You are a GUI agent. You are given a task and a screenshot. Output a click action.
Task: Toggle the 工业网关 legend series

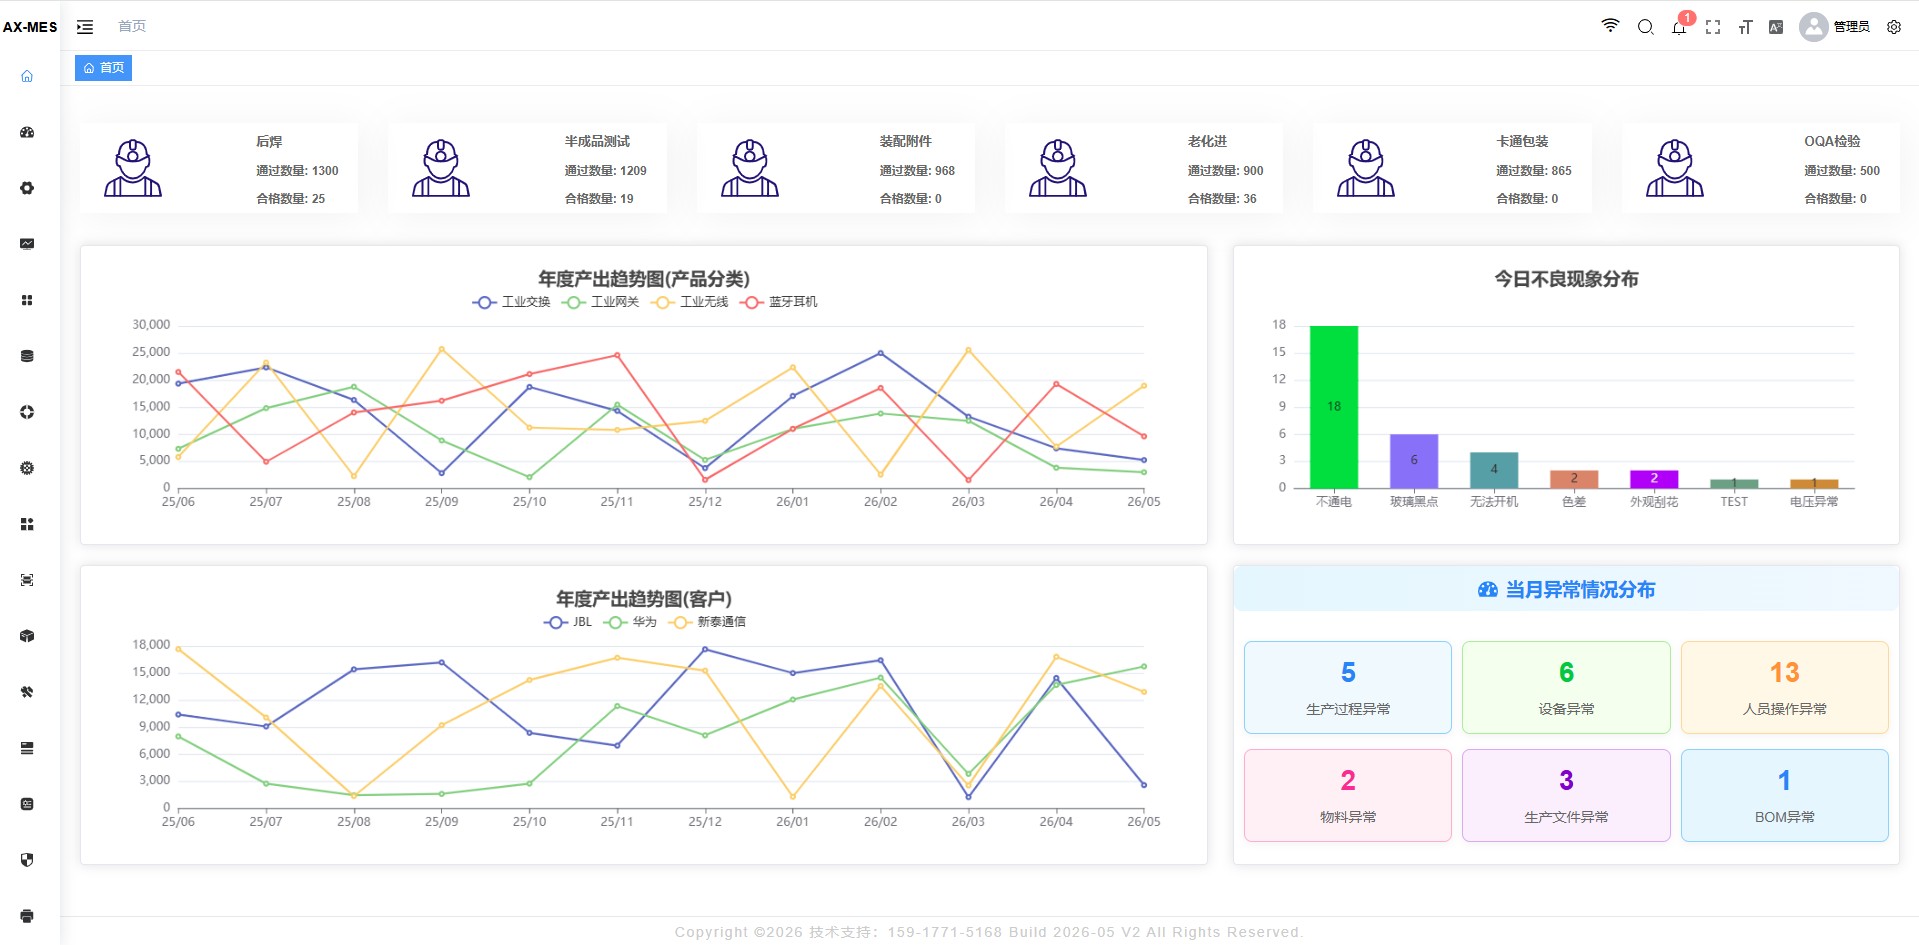tap(600, 302)
